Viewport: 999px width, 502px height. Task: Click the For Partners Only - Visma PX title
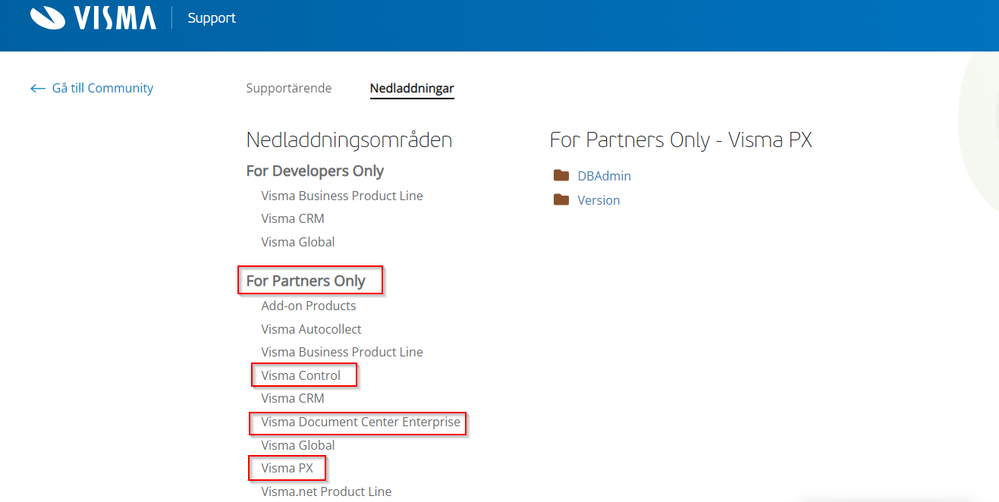681,140
